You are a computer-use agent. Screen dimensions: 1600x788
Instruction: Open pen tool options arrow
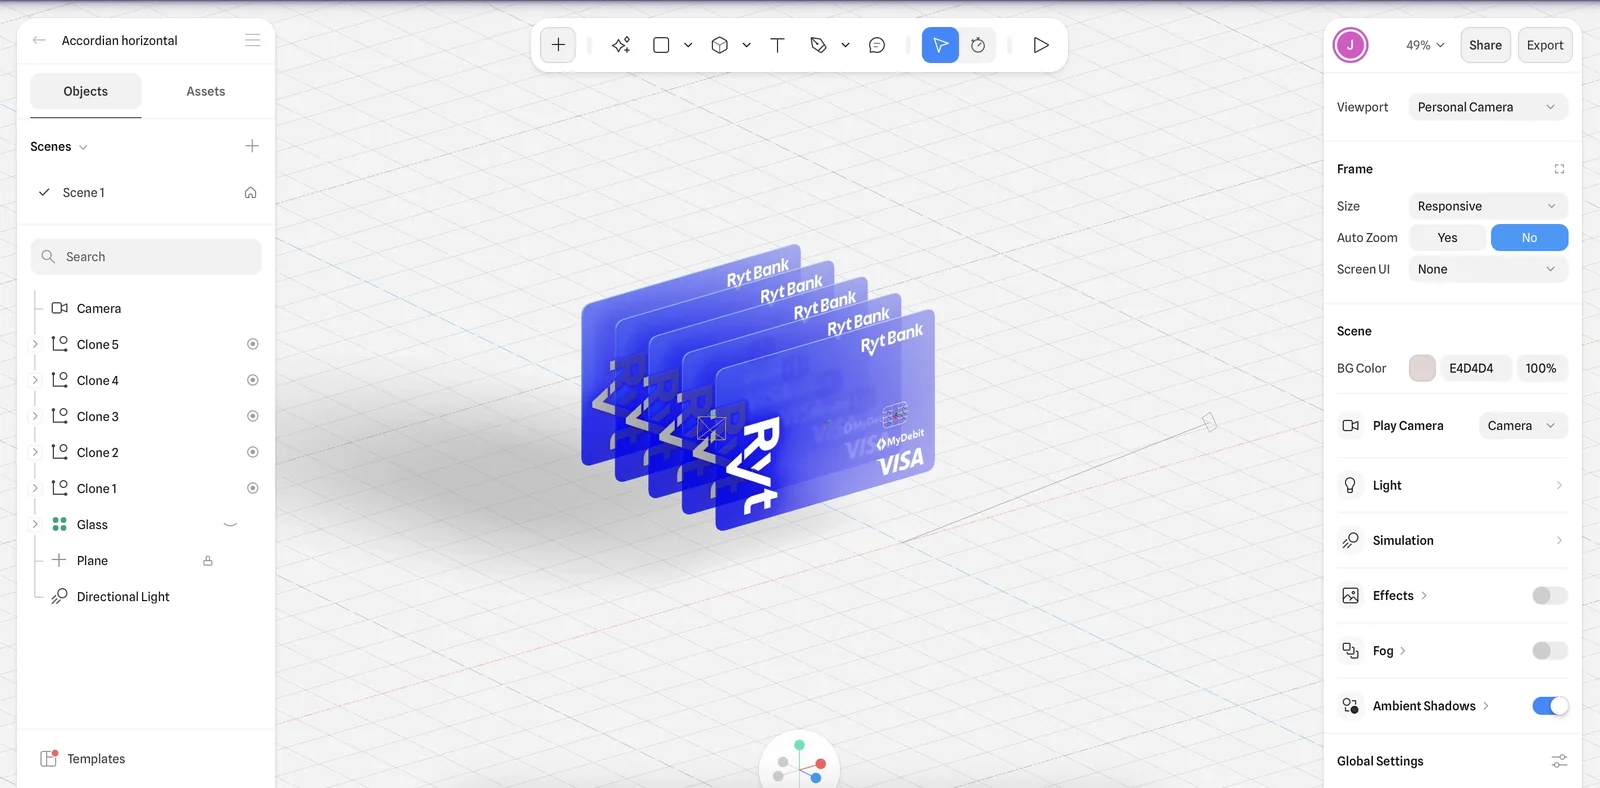click(845, 45)
